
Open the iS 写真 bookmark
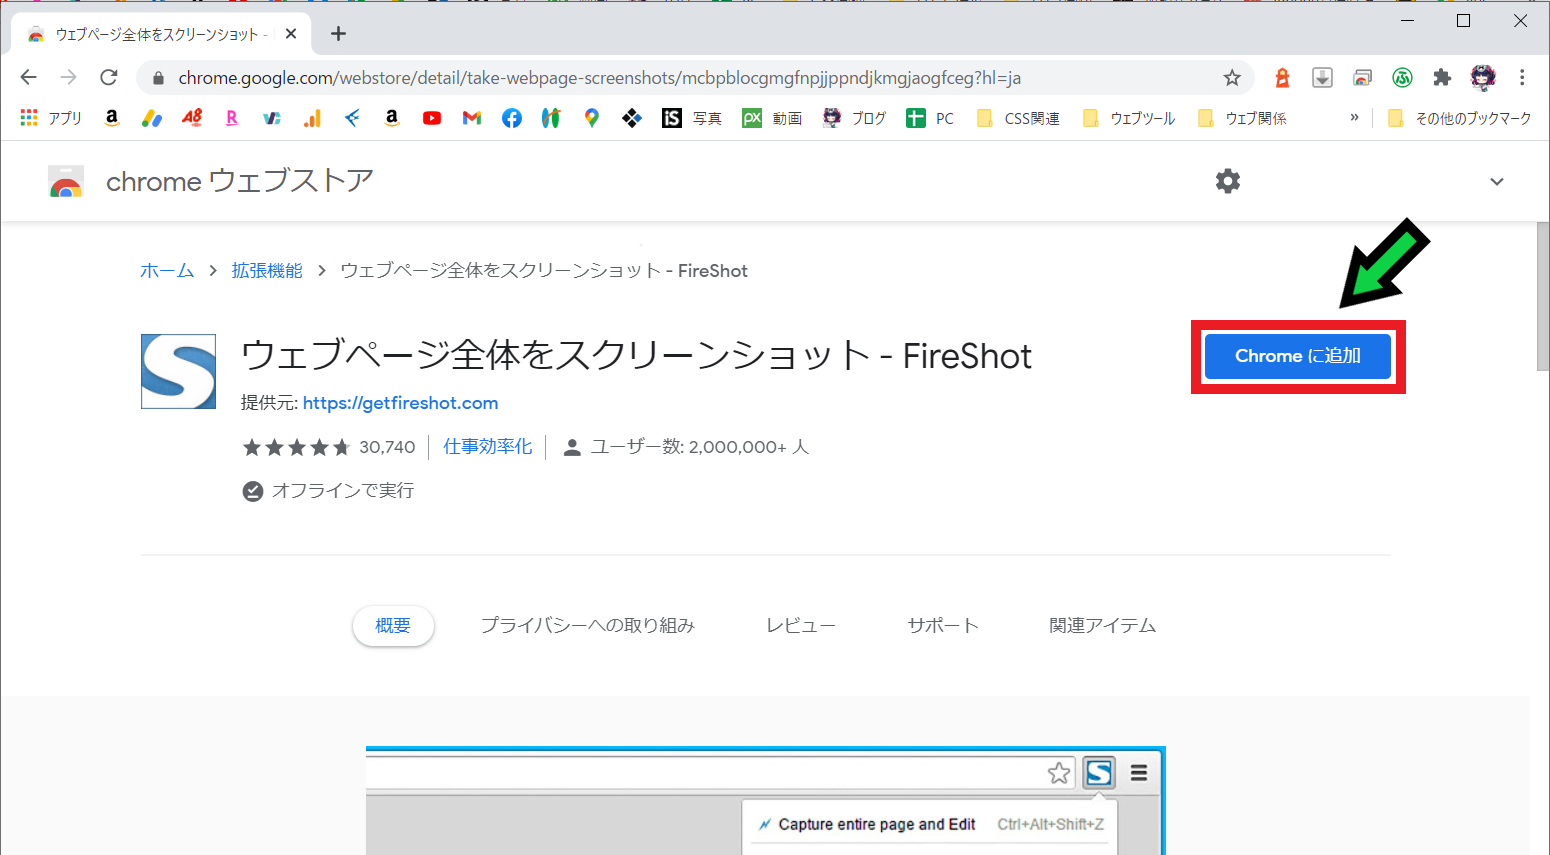click(692, 118)
